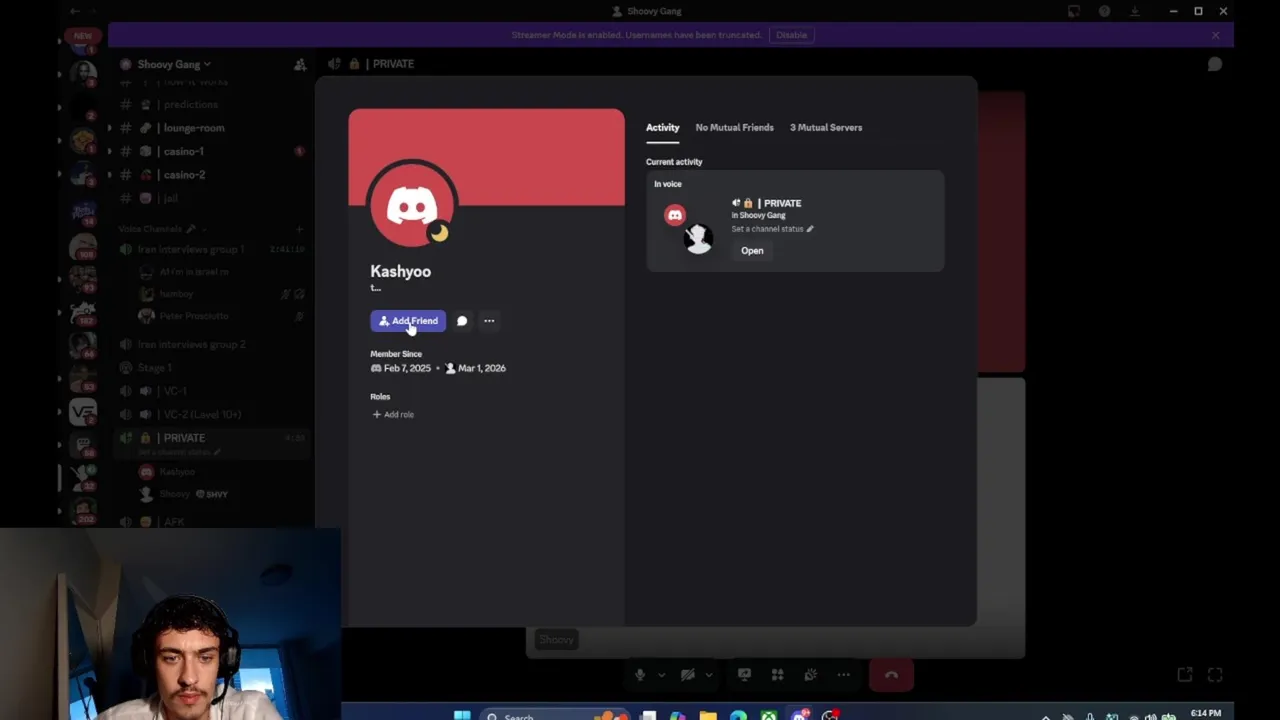Open File Explorer from taskbar
The image size is (1280, 720).
[x=708, y=716]
